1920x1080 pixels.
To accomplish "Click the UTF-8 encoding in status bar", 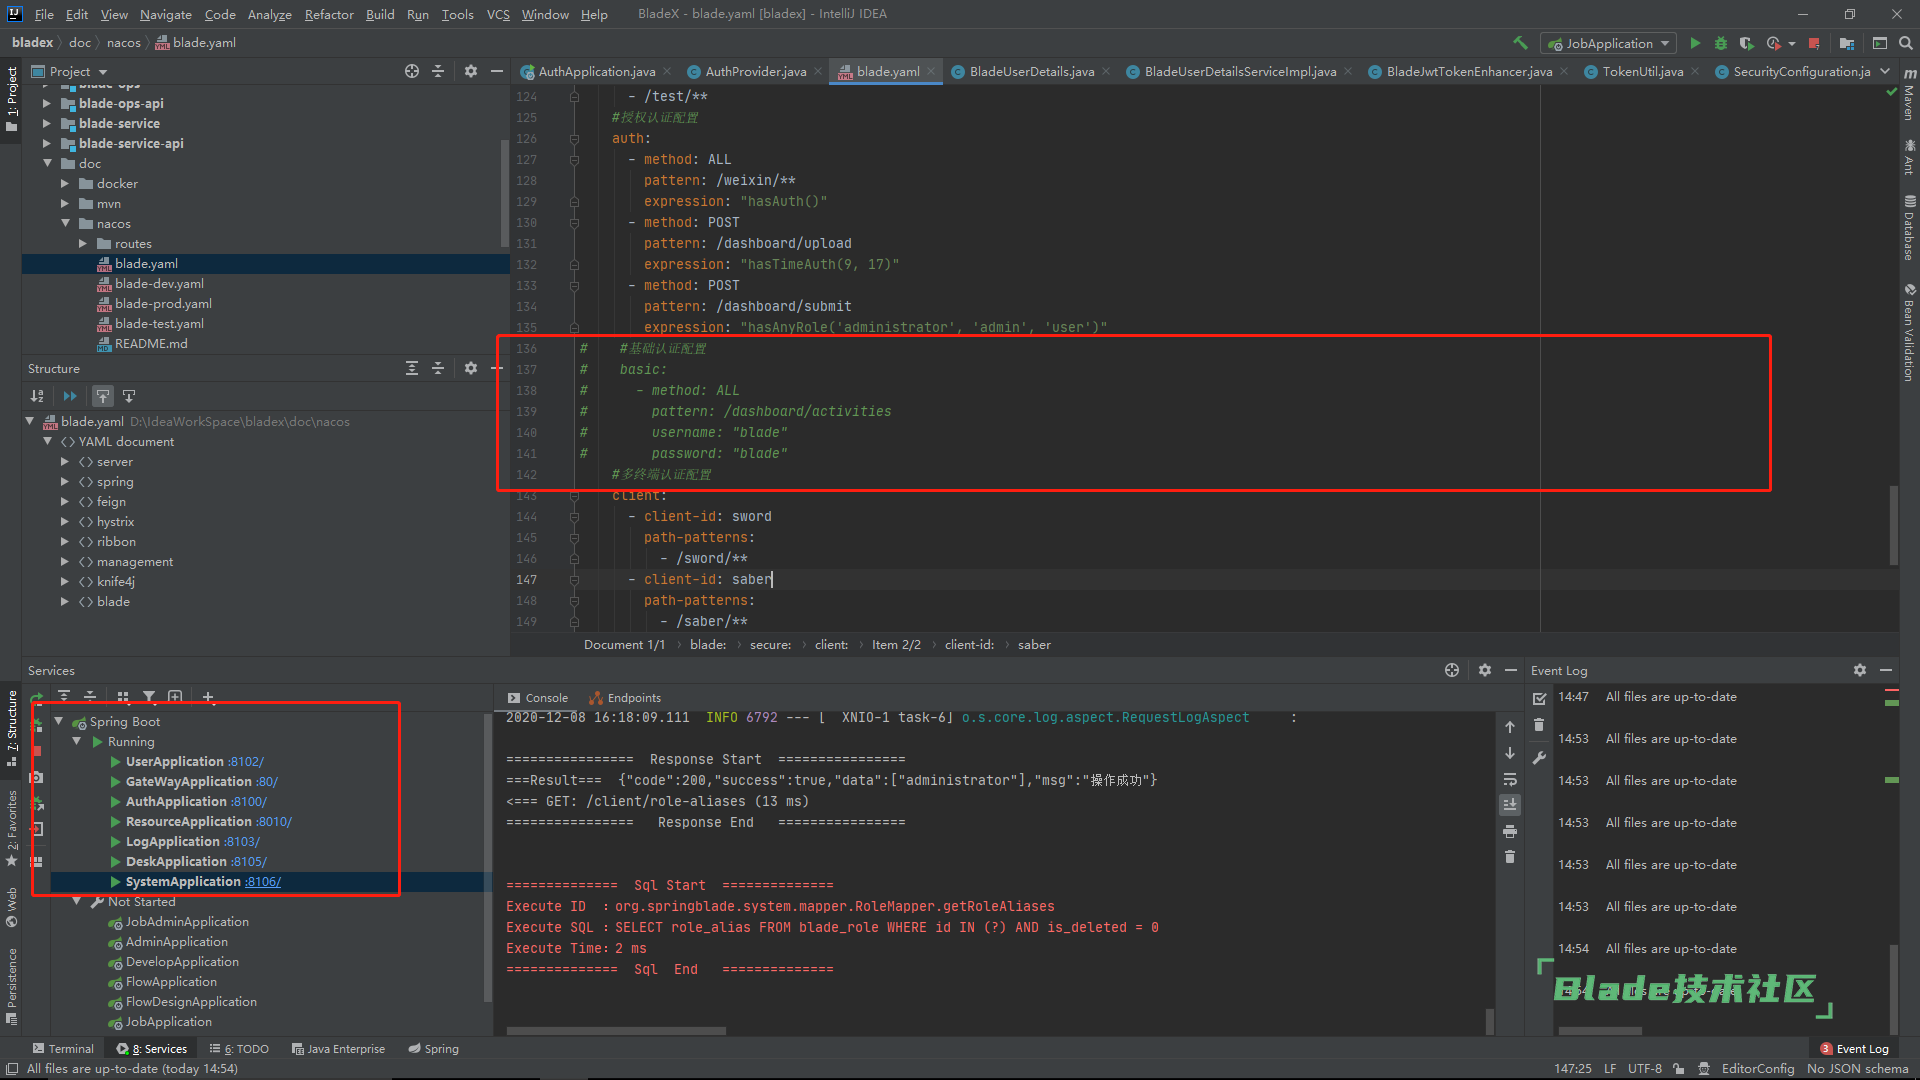I will [x=1645, y=1068].
